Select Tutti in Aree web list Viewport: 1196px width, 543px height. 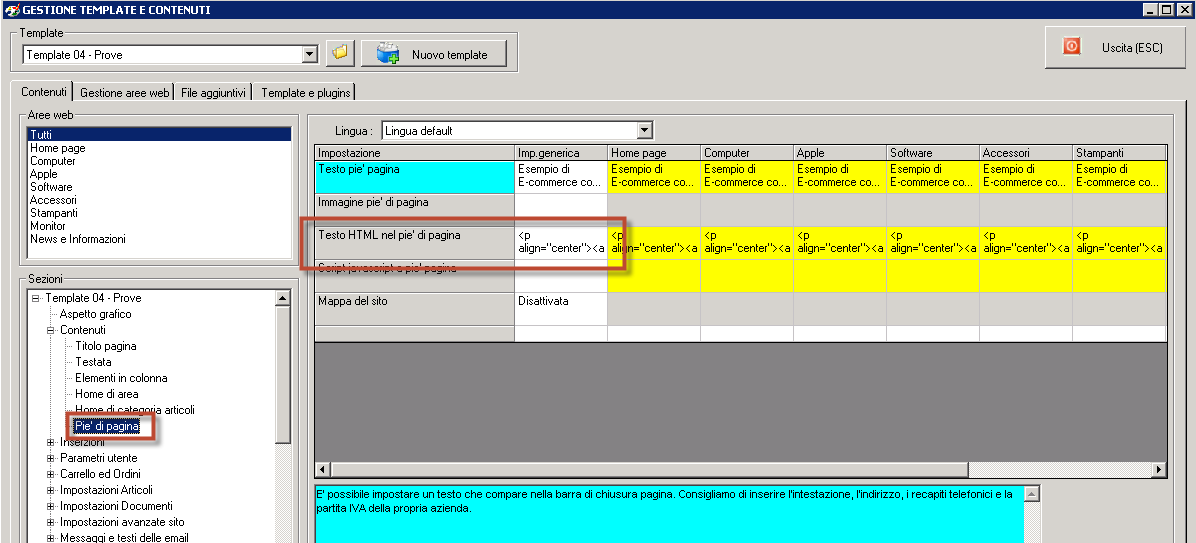(159, 134)
